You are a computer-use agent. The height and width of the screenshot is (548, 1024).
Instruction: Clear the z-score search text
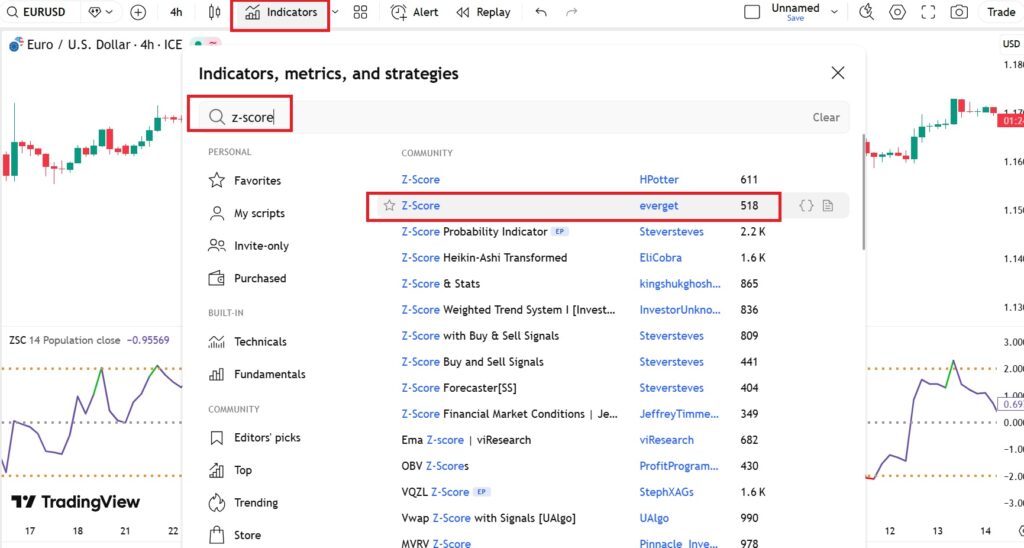point(825,117)
